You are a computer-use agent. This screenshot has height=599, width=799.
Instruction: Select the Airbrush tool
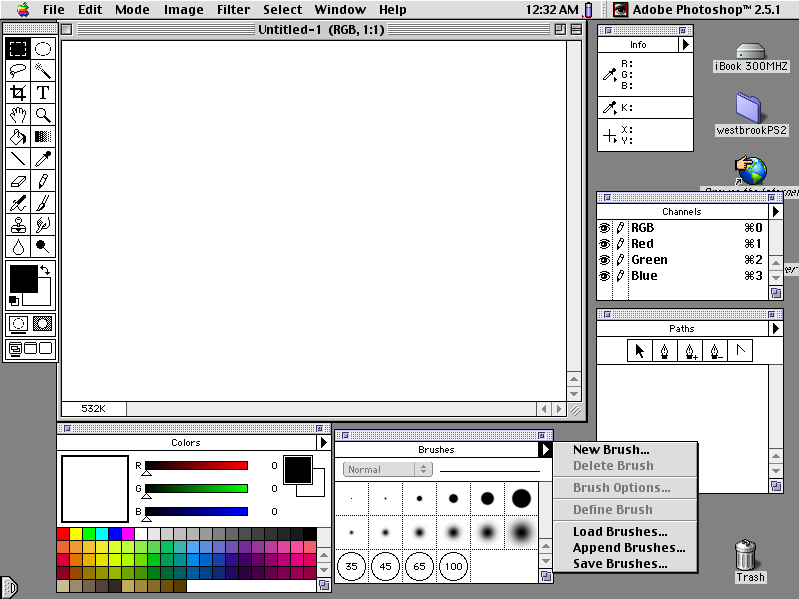click(18, 203)
